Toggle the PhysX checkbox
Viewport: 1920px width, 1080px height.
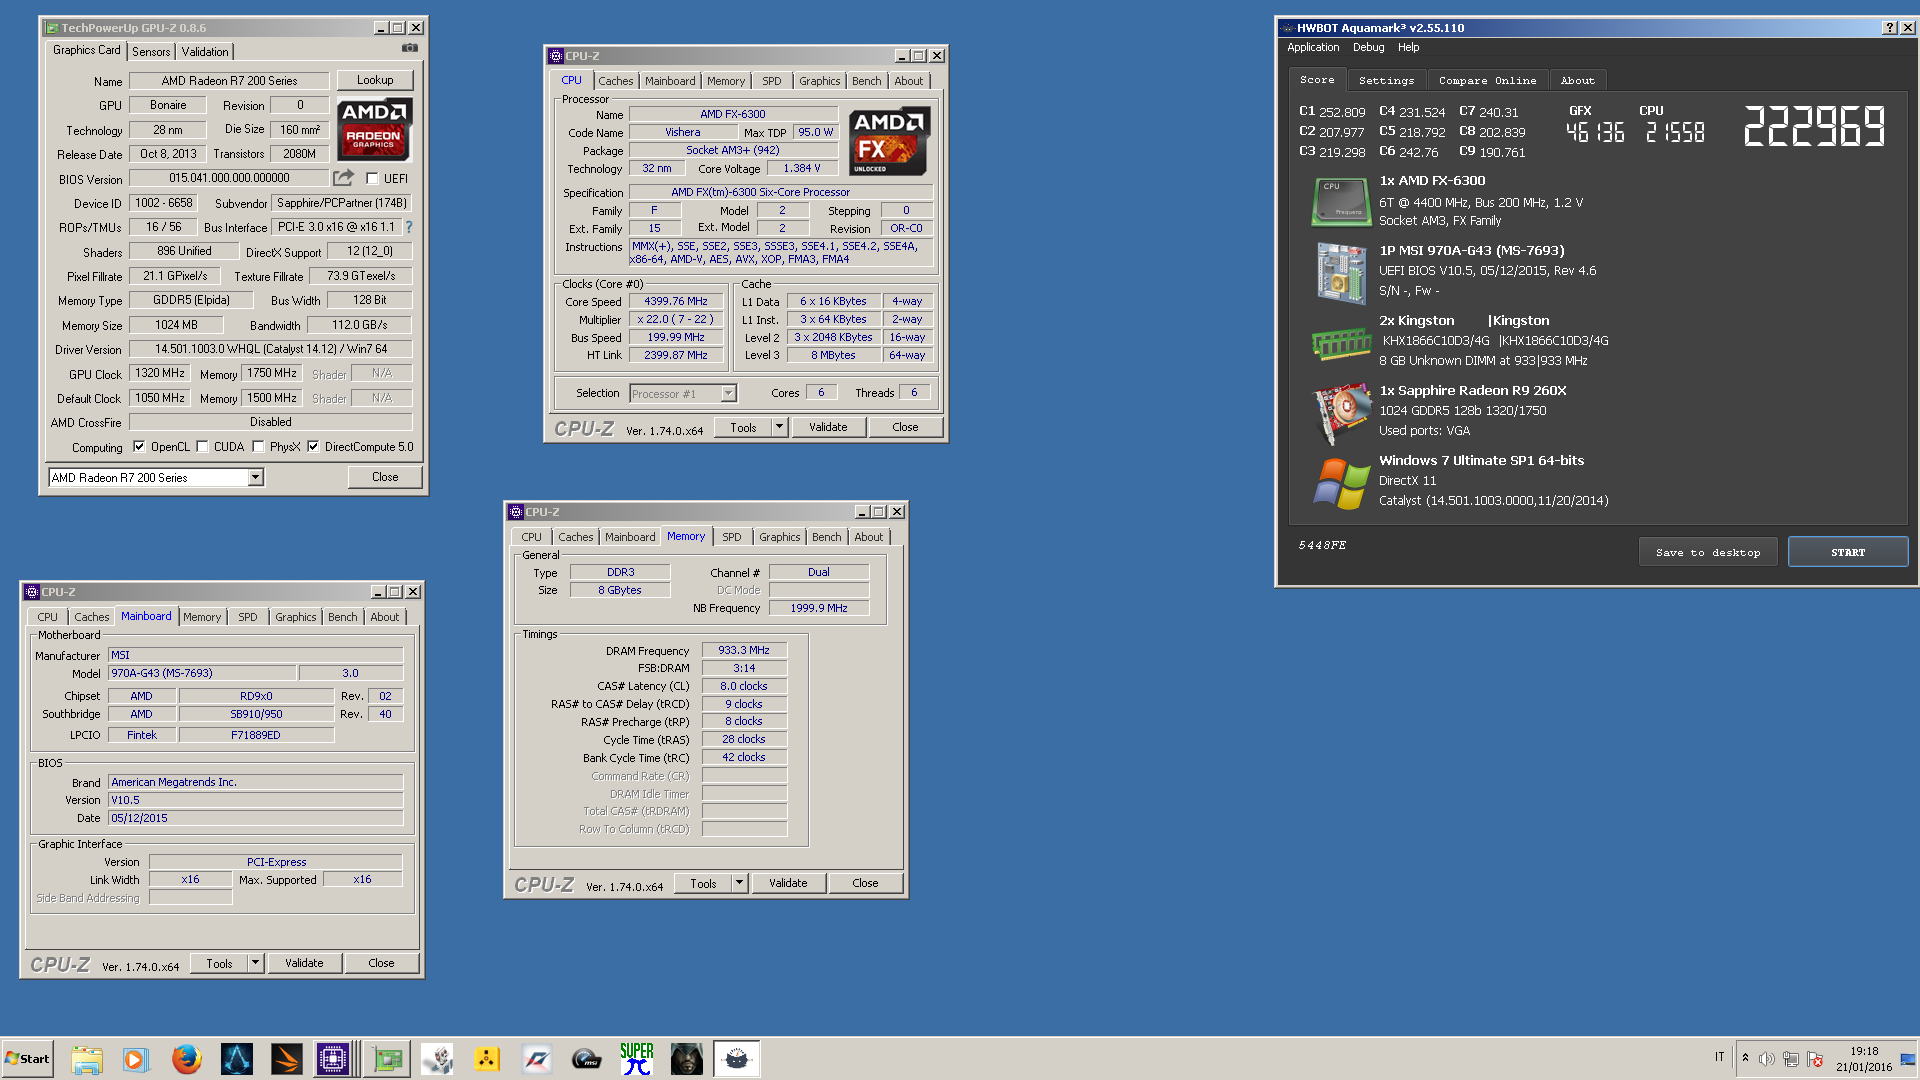click(x=258, y=447)
